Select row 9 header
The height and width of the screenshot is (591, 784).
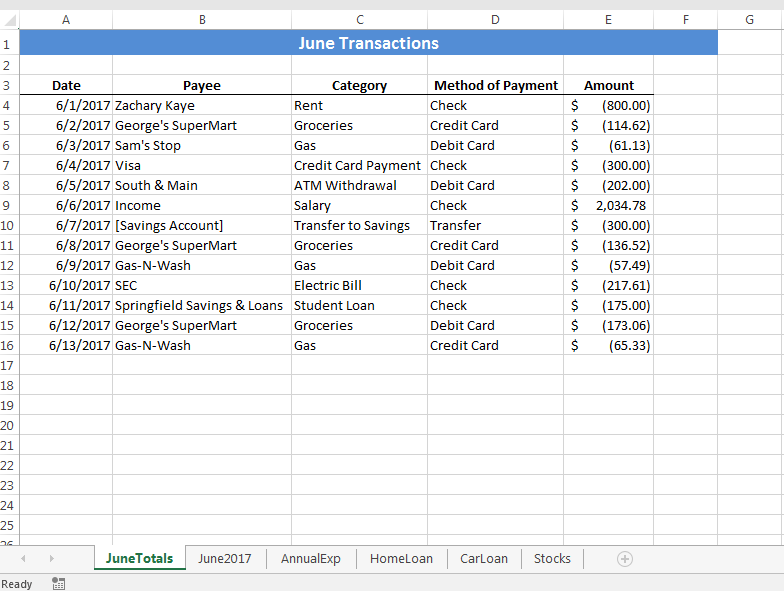(9, 205)
